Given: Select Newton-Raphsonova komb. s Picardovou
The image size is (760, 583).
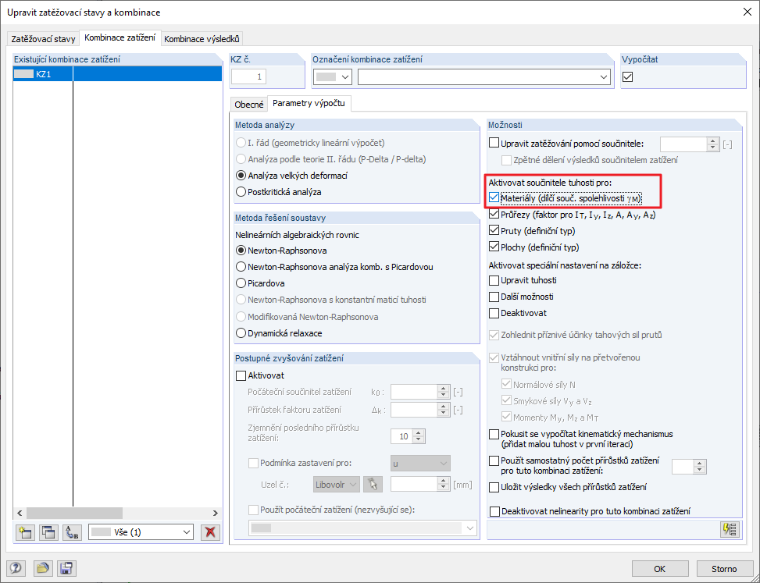Looking at the screenshot, I should (241, 267).
